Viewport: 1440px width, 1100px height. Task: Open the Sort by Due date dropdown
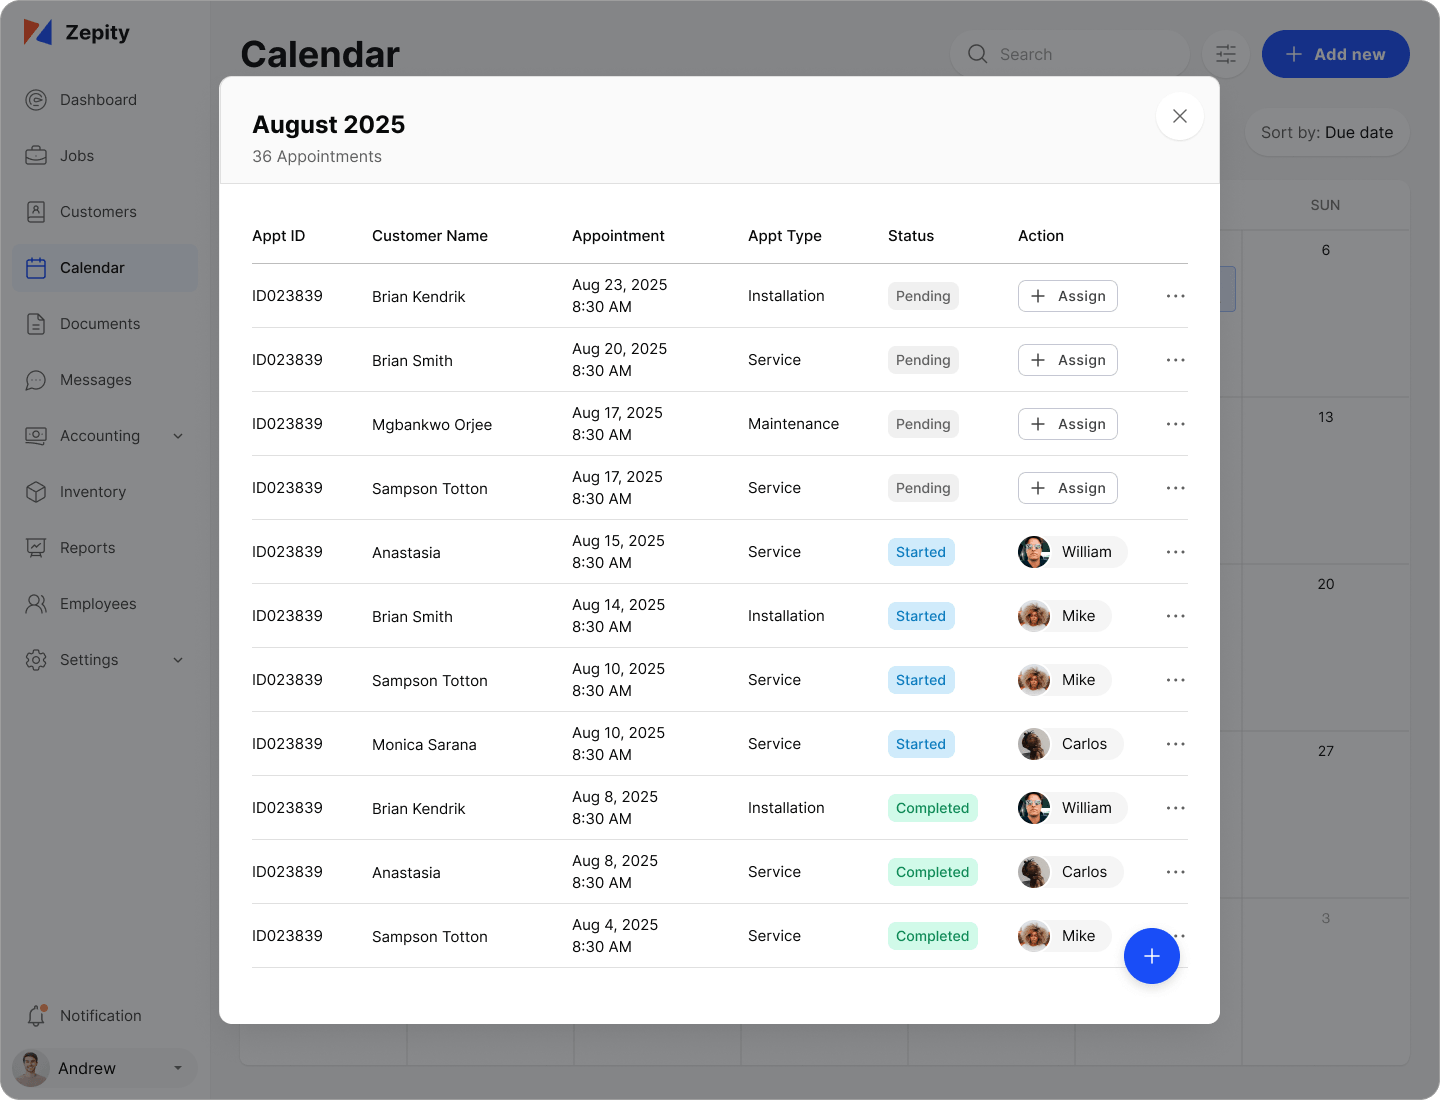point(1326,132)
